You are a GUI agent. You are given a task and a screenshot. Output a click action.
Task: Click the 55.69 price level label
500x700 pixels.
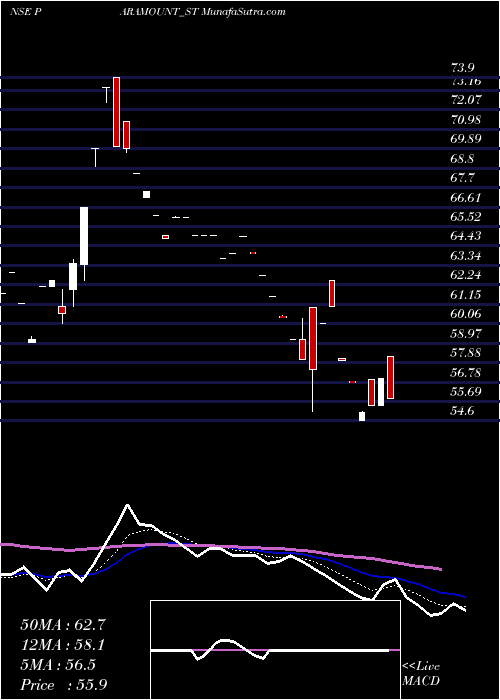pyautogui.click(x=467, y=392)
